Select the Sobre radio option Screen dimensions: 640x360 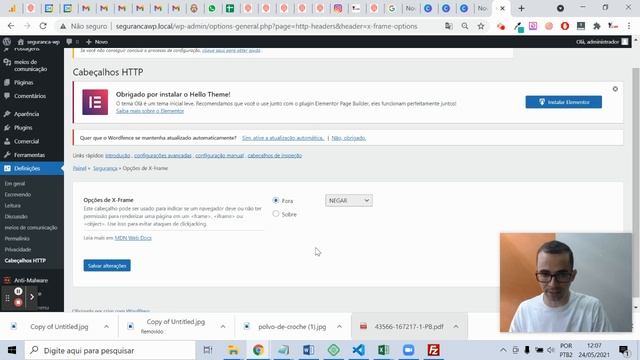click(x=276, y=214)
